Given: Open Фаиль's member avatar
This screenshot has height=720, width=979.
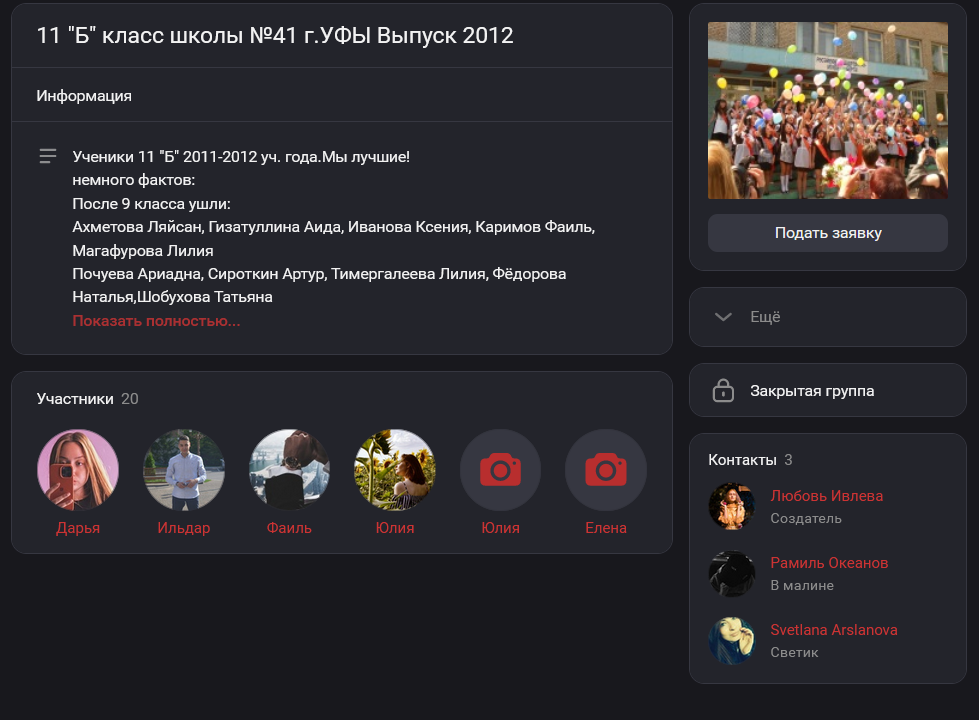Looking at the screenshot, I should click(289, 470).
